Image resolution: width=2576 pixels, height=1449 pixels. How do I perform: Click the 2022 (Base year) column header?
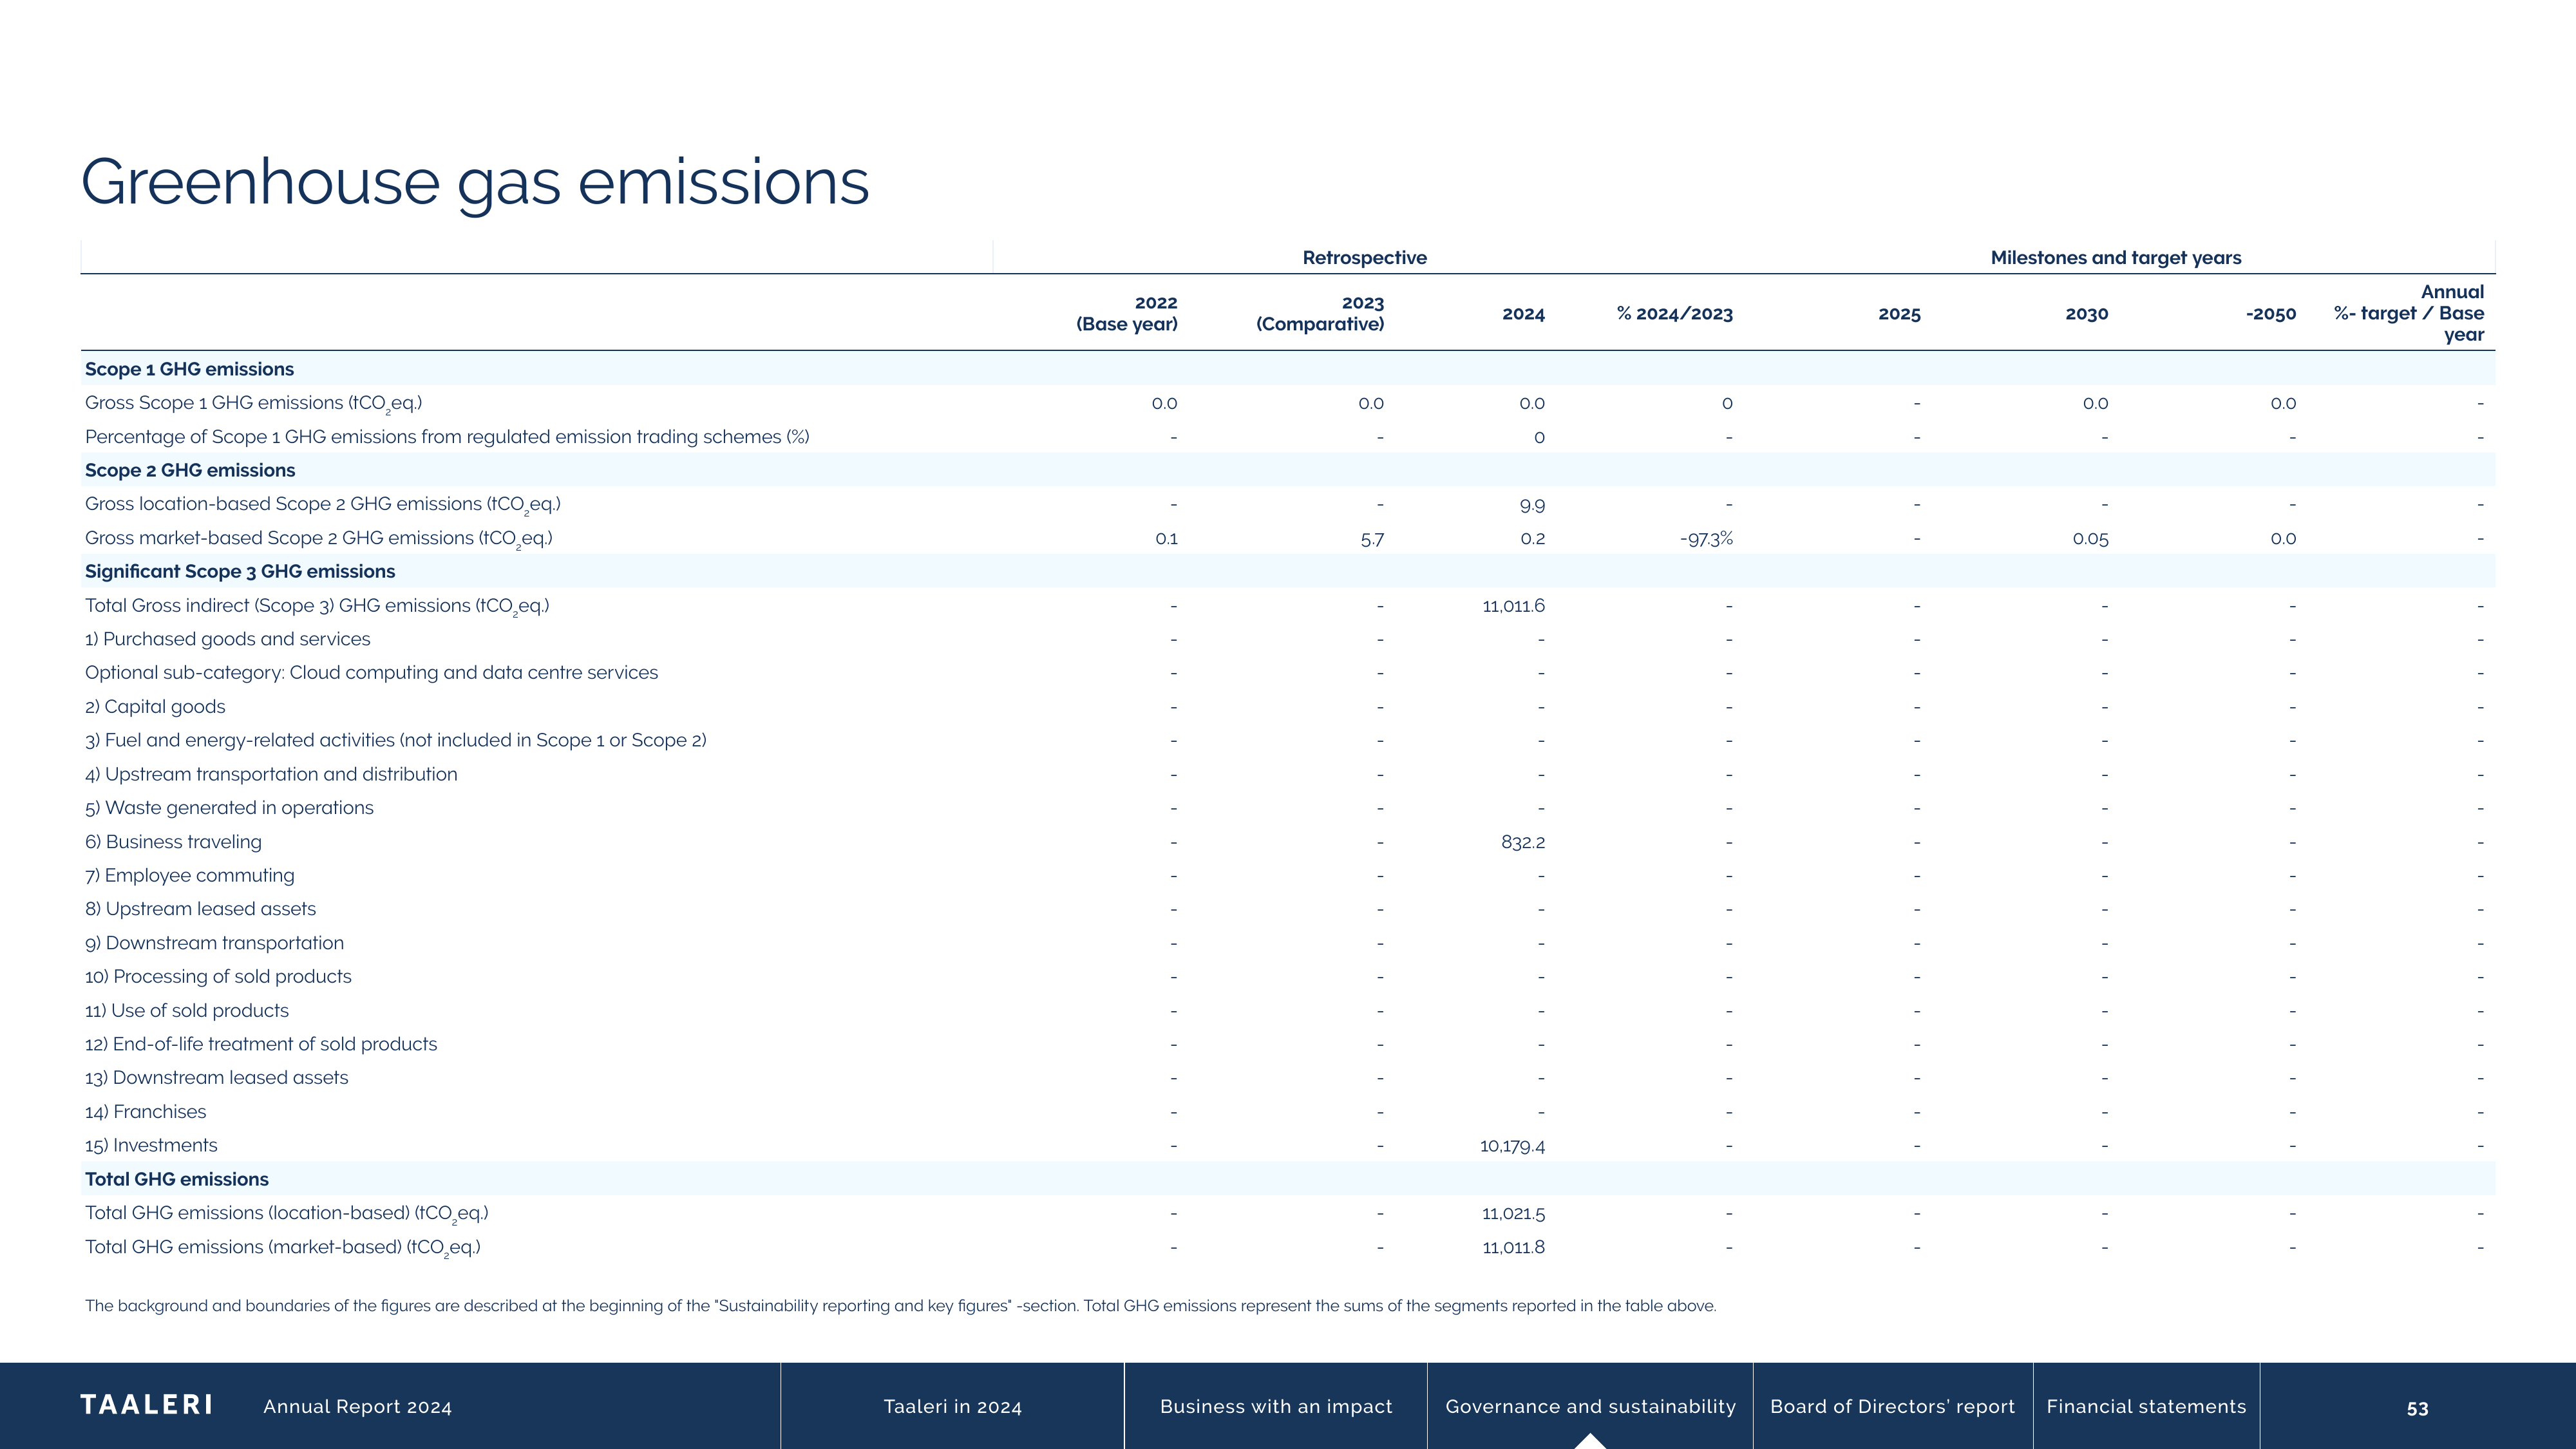point(1126,313)
